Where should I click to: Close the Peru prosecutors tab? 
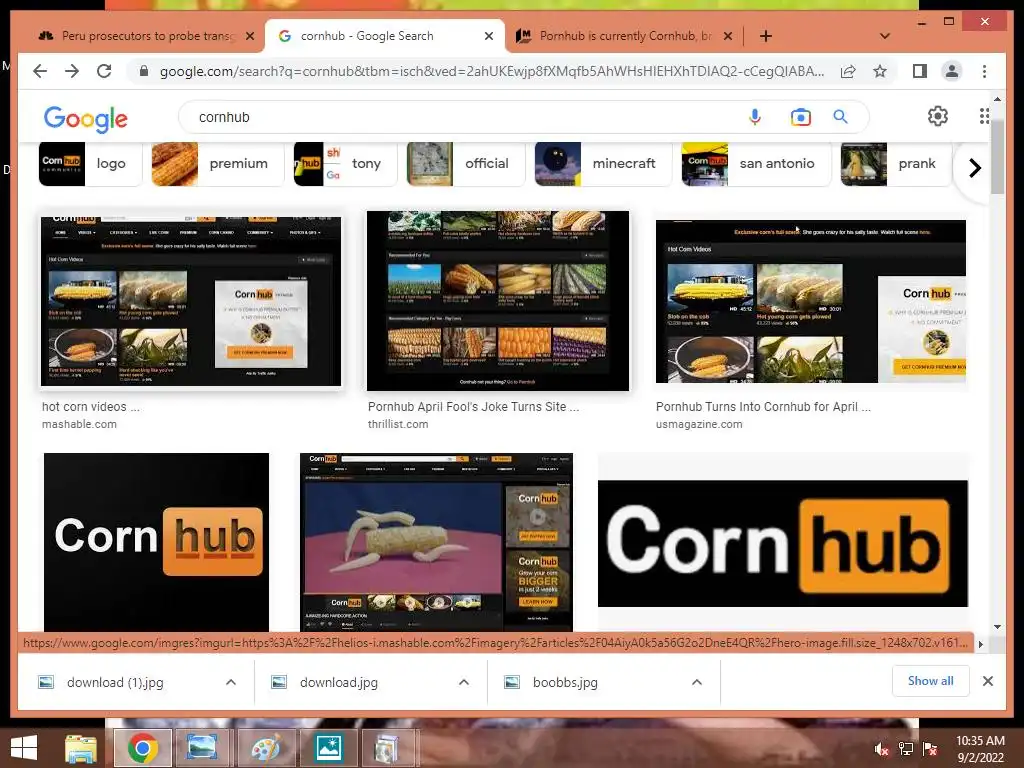point(249,37)
